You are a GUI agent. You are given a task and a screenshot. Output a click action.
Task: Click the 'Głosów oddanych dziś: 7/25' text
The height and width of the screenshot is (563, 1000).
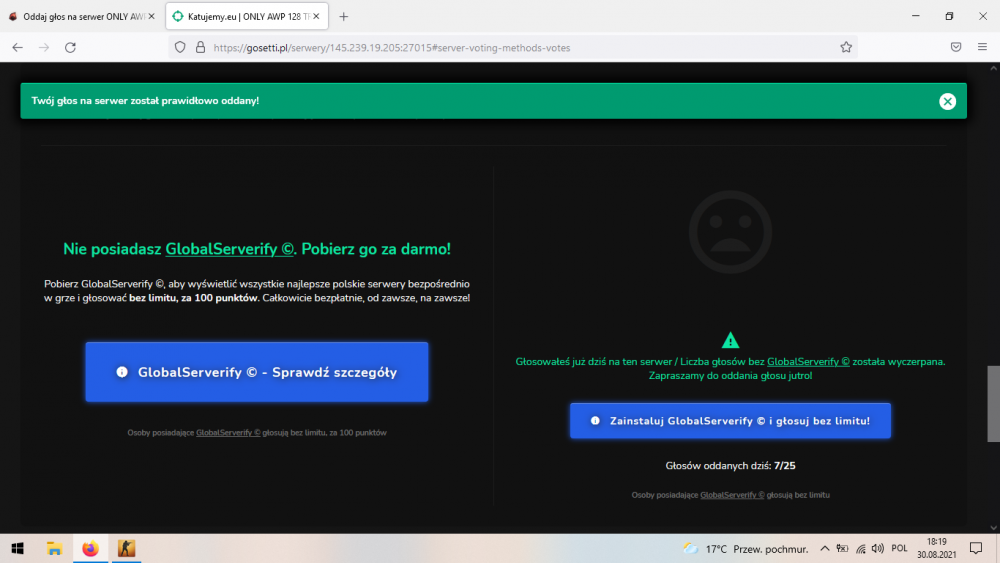point(730,466)
